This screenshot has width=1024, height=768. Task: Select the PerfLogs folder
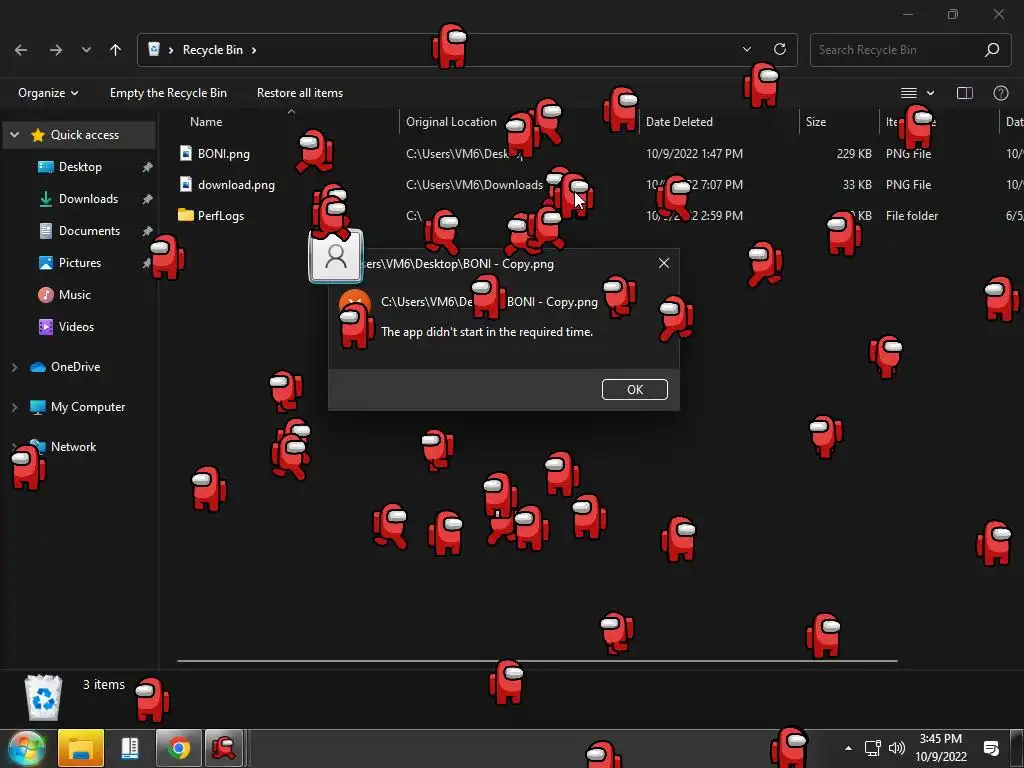(x=221, y=216)
